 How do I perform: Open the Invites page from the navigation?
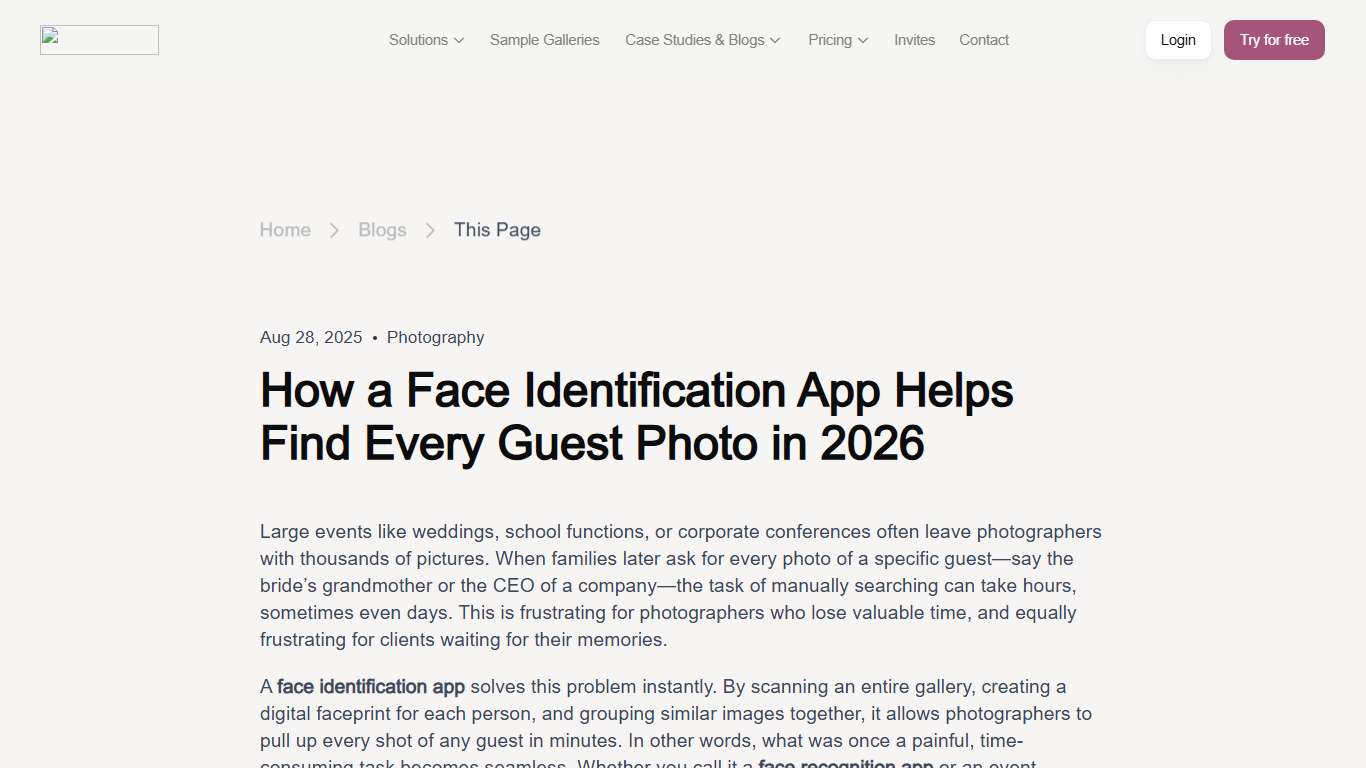pos(914,40)
